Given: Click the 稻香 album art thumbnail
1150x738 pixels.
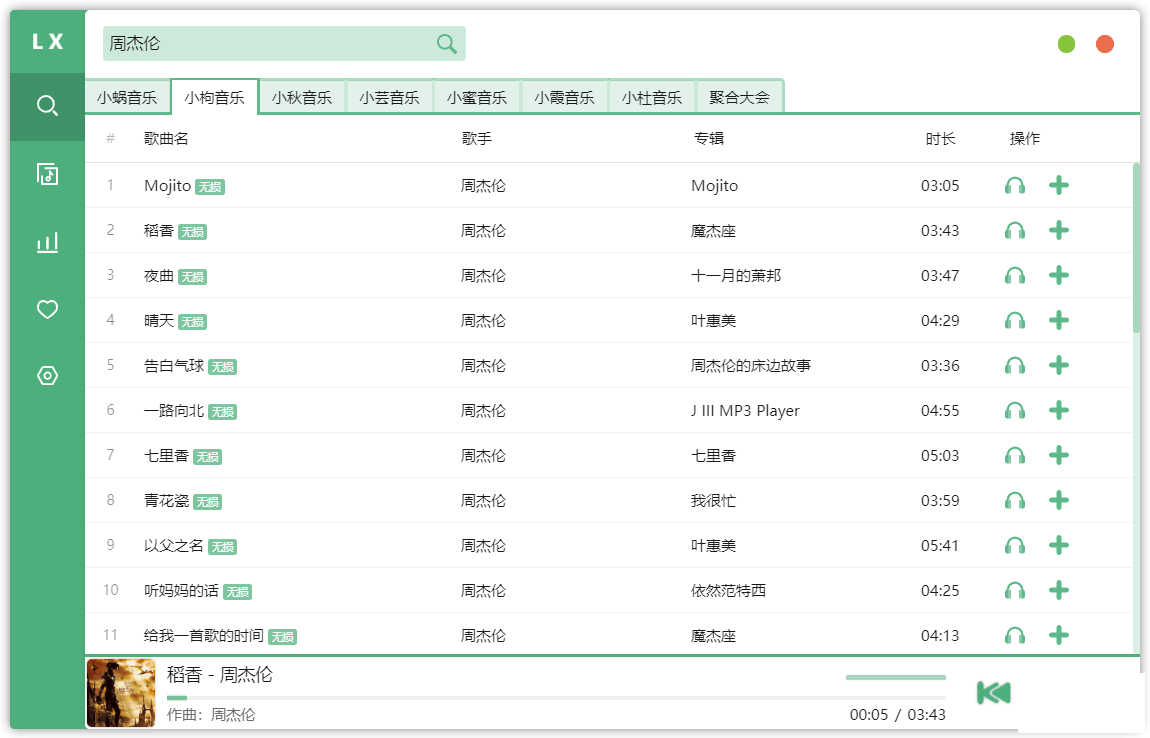Looking at the screenshot, I should coord(120,692).
